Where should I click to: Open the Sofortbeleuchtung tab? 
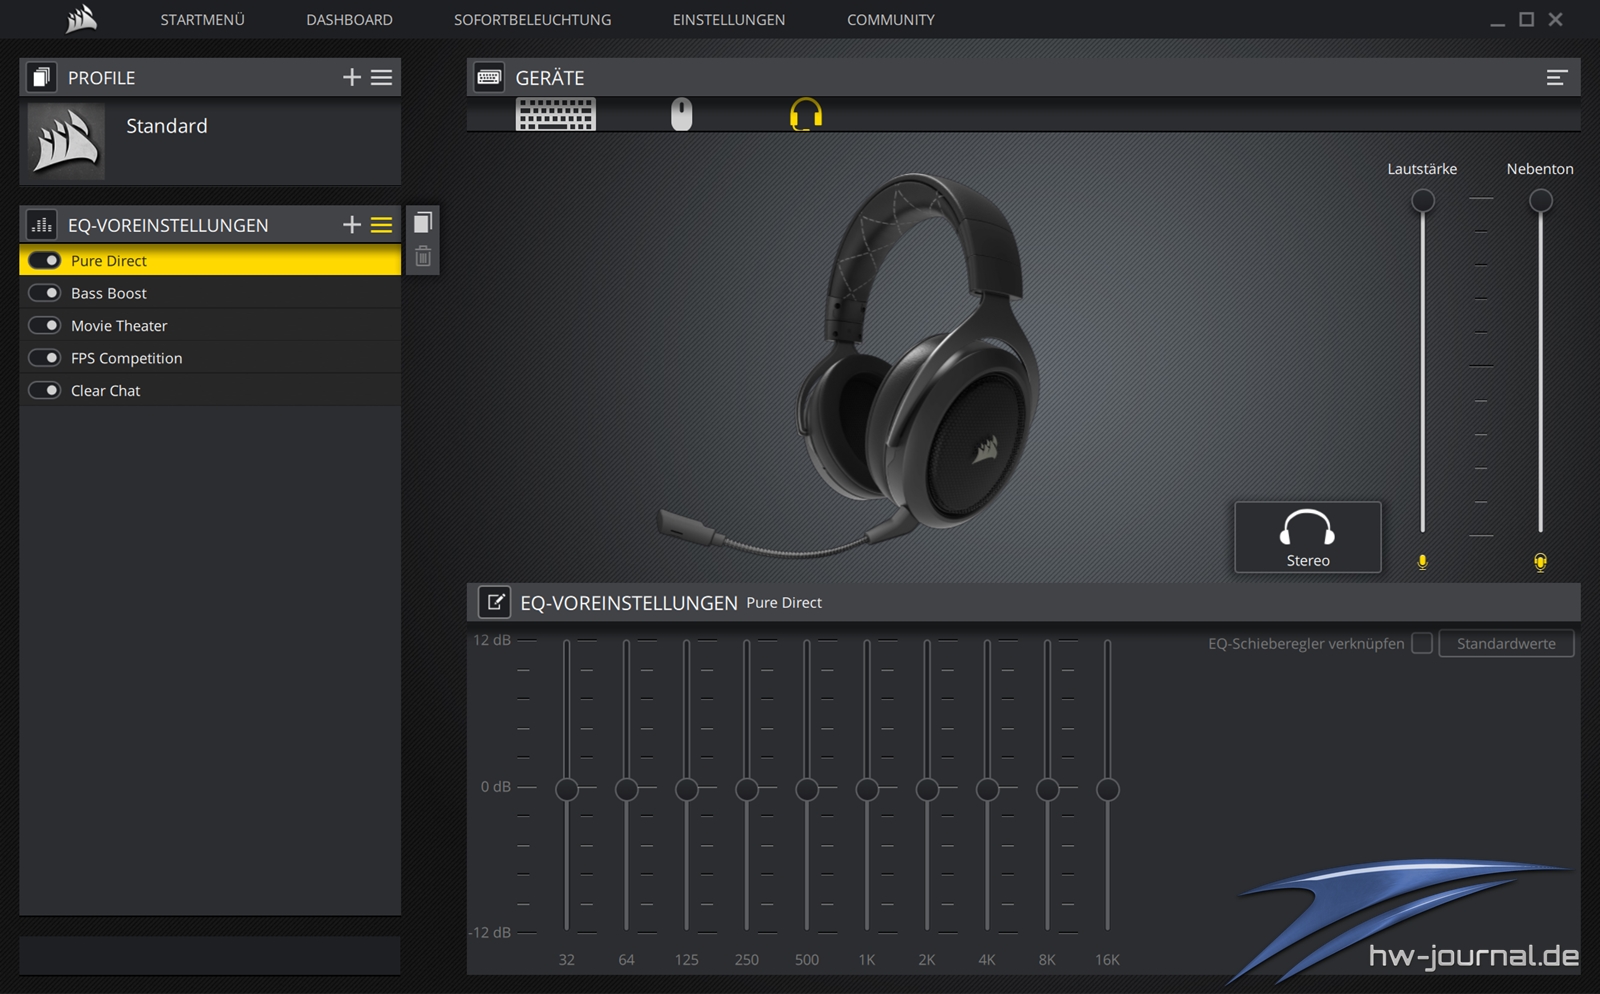(532, 19)
